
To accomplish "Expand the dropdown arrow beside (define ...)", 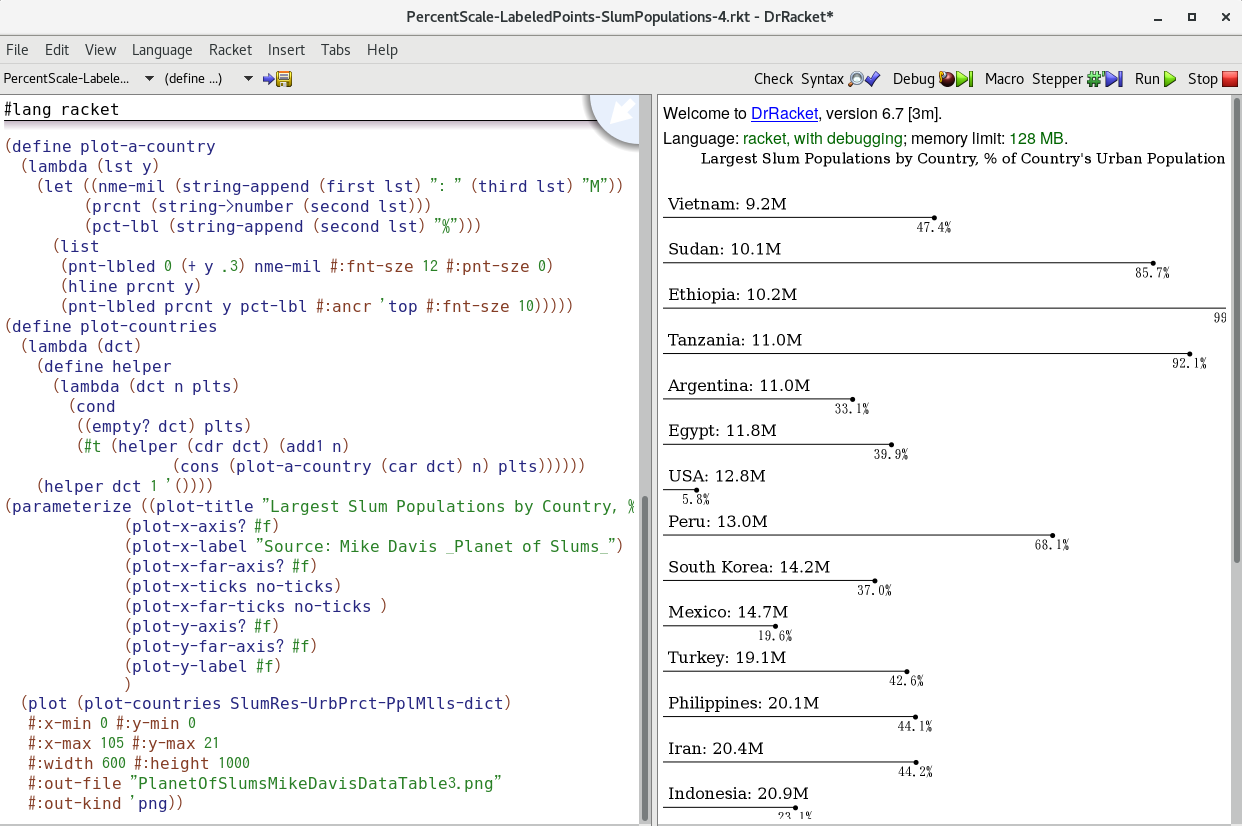I will tap(247, 78).
